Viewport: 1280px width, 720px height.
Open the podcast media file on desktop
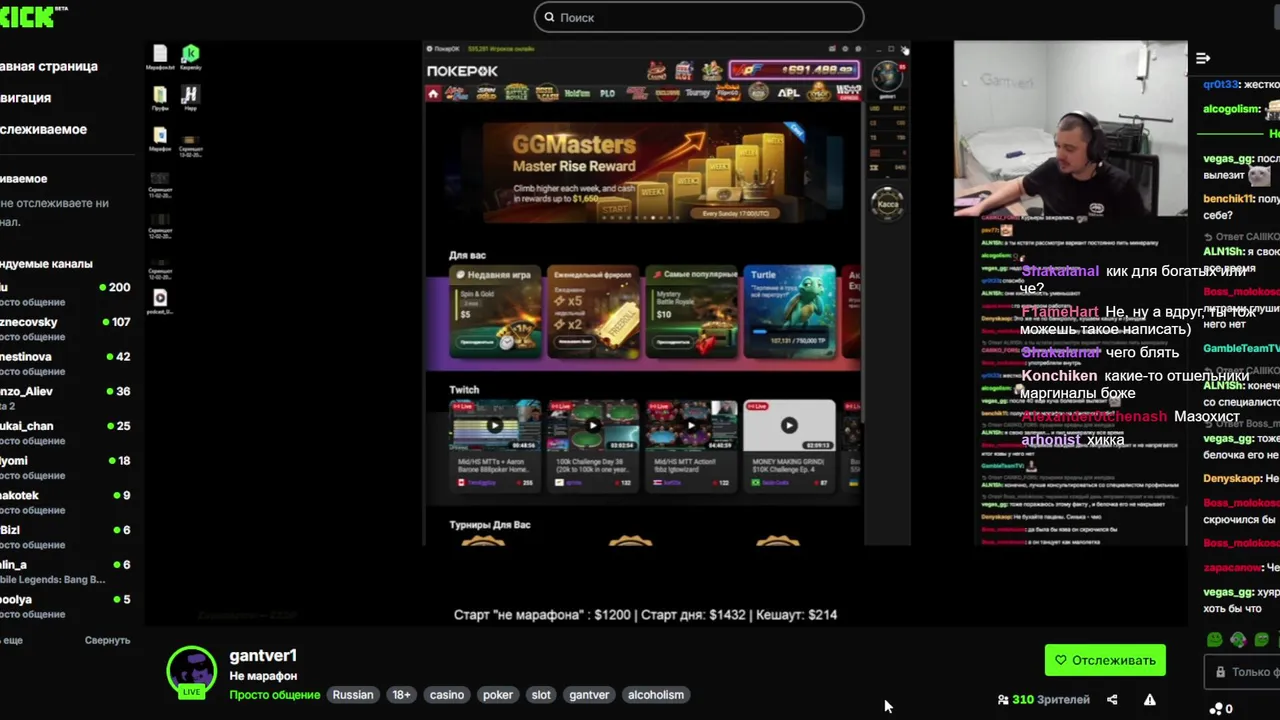[x=160, y=302]
